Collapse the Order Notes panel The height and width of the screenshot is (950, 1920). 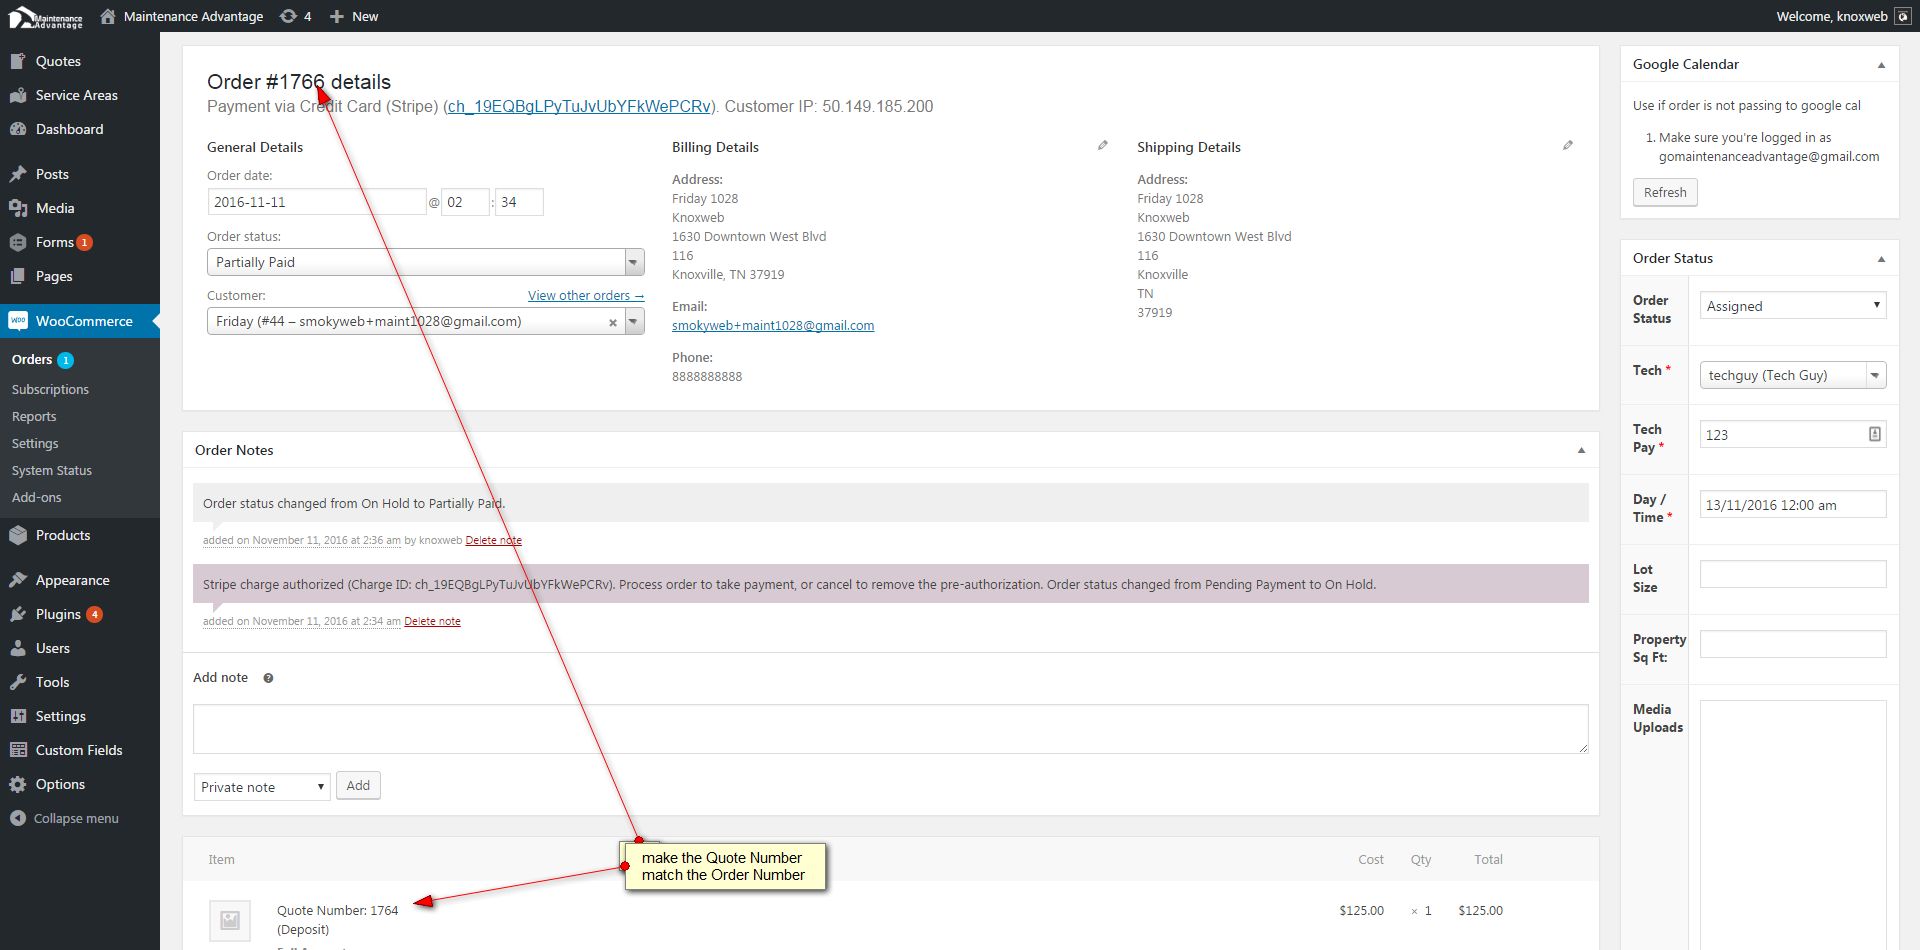(x=1581, y=451)
